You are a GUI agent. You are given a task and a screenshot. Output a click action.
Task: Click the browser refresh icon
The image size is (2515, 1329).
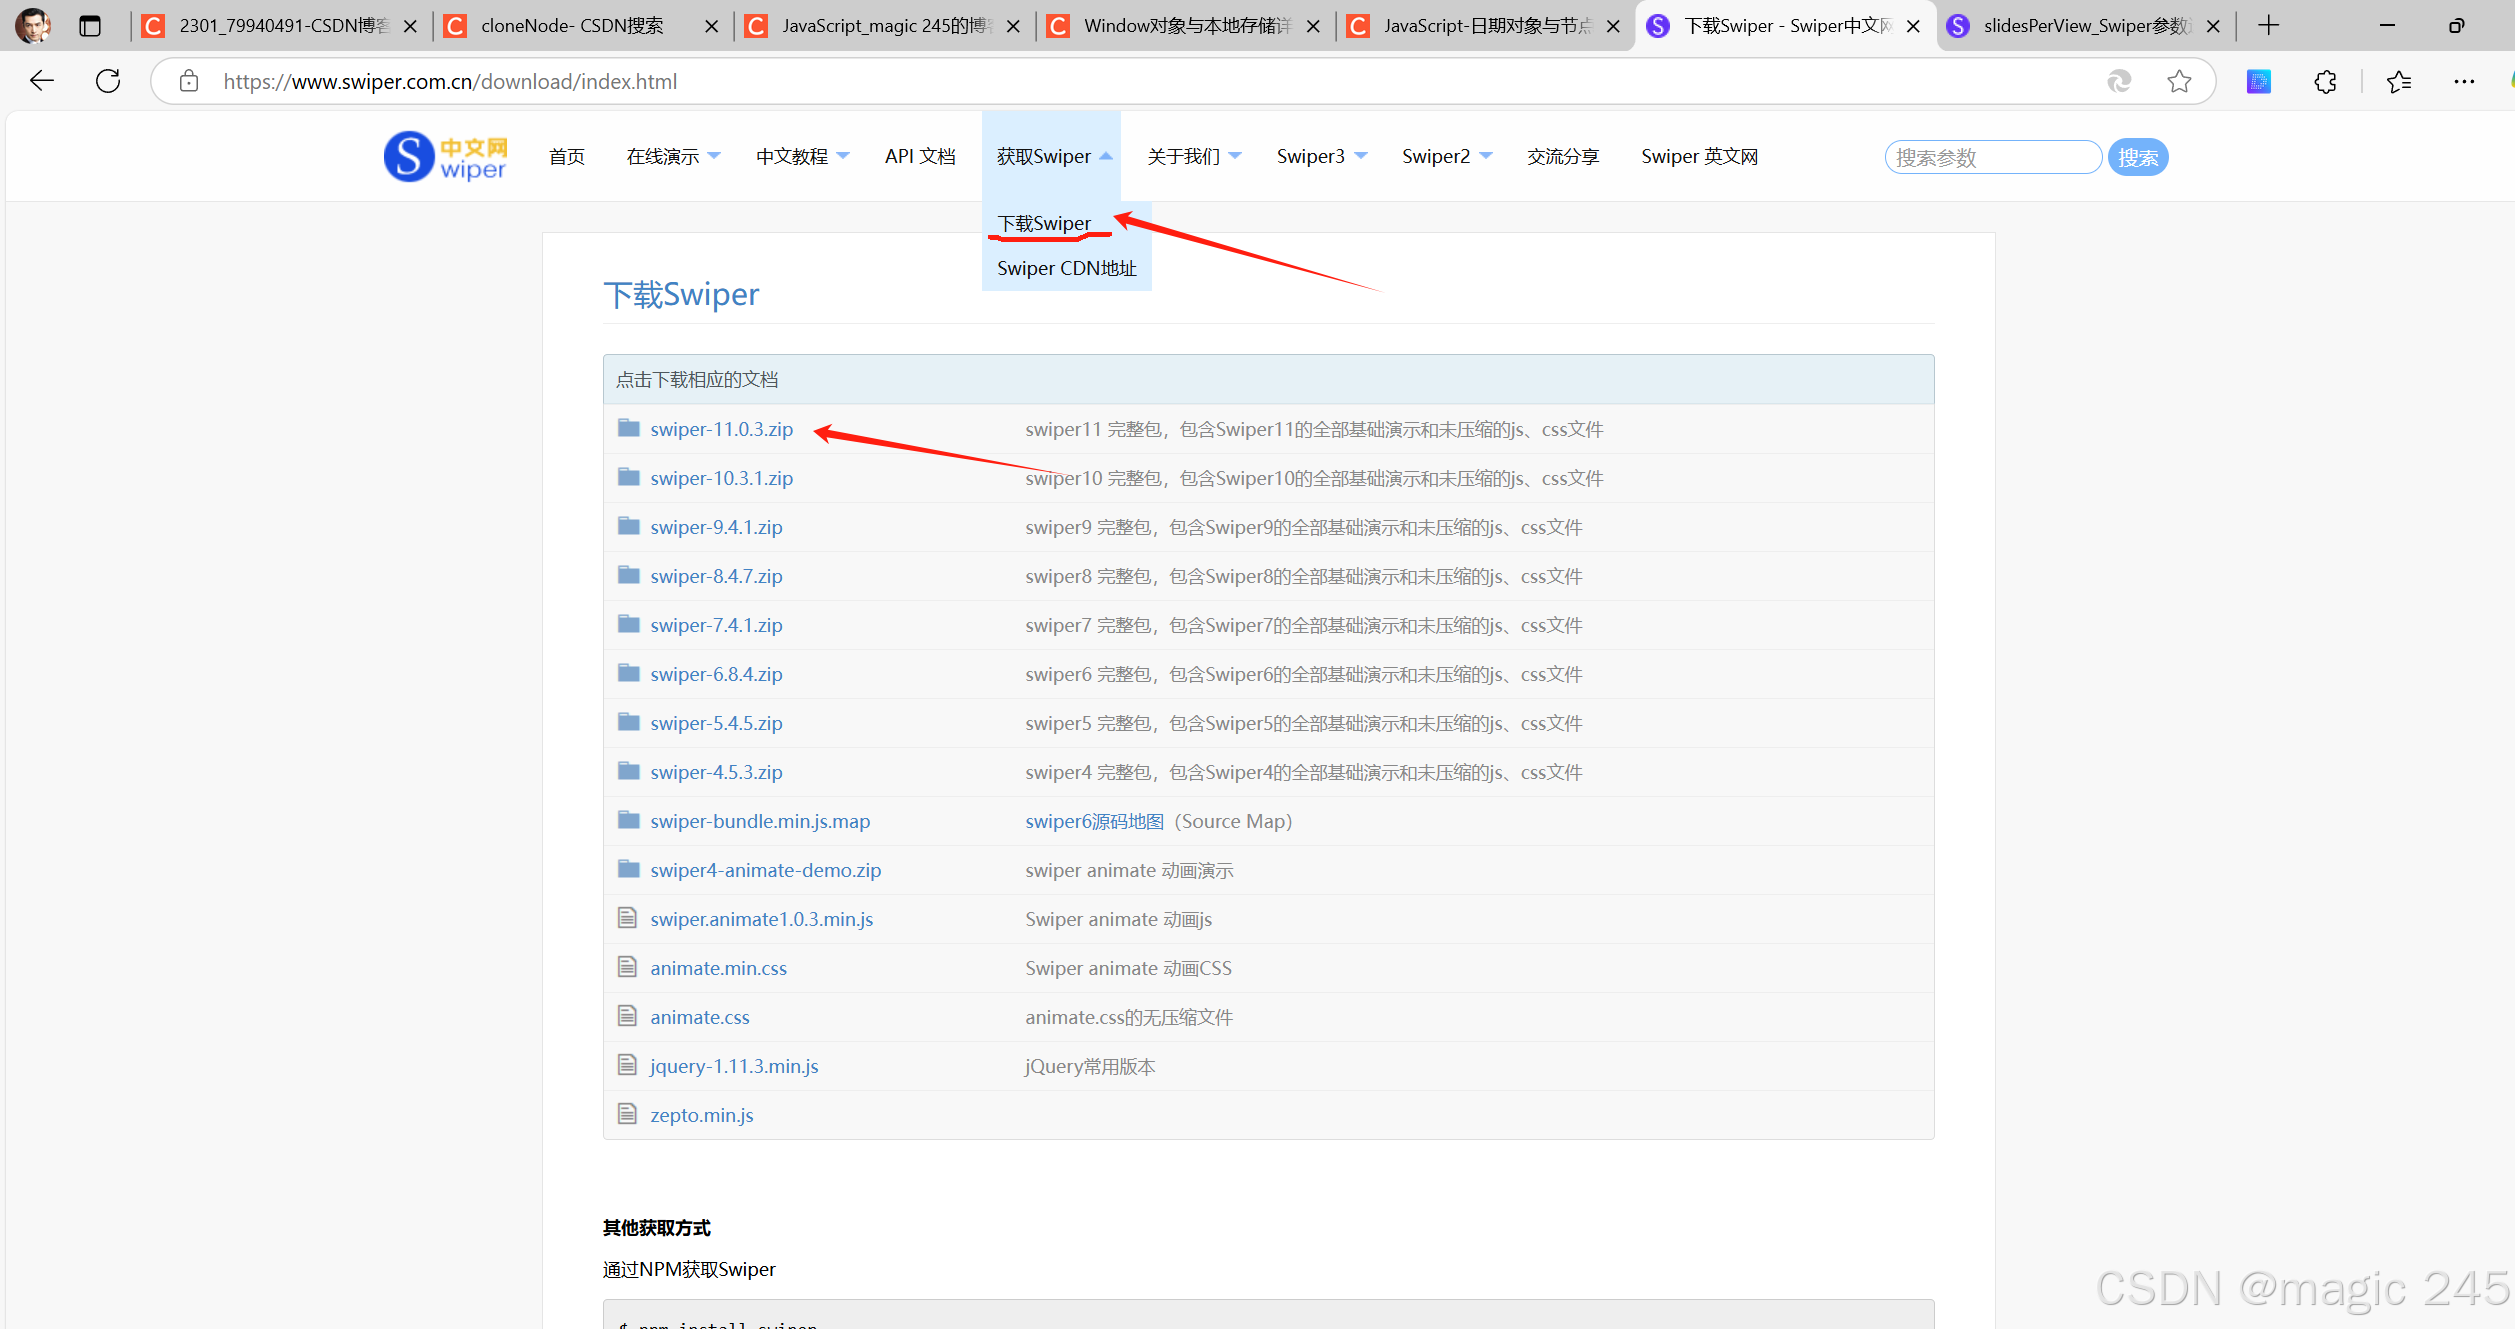click(108, 81)
